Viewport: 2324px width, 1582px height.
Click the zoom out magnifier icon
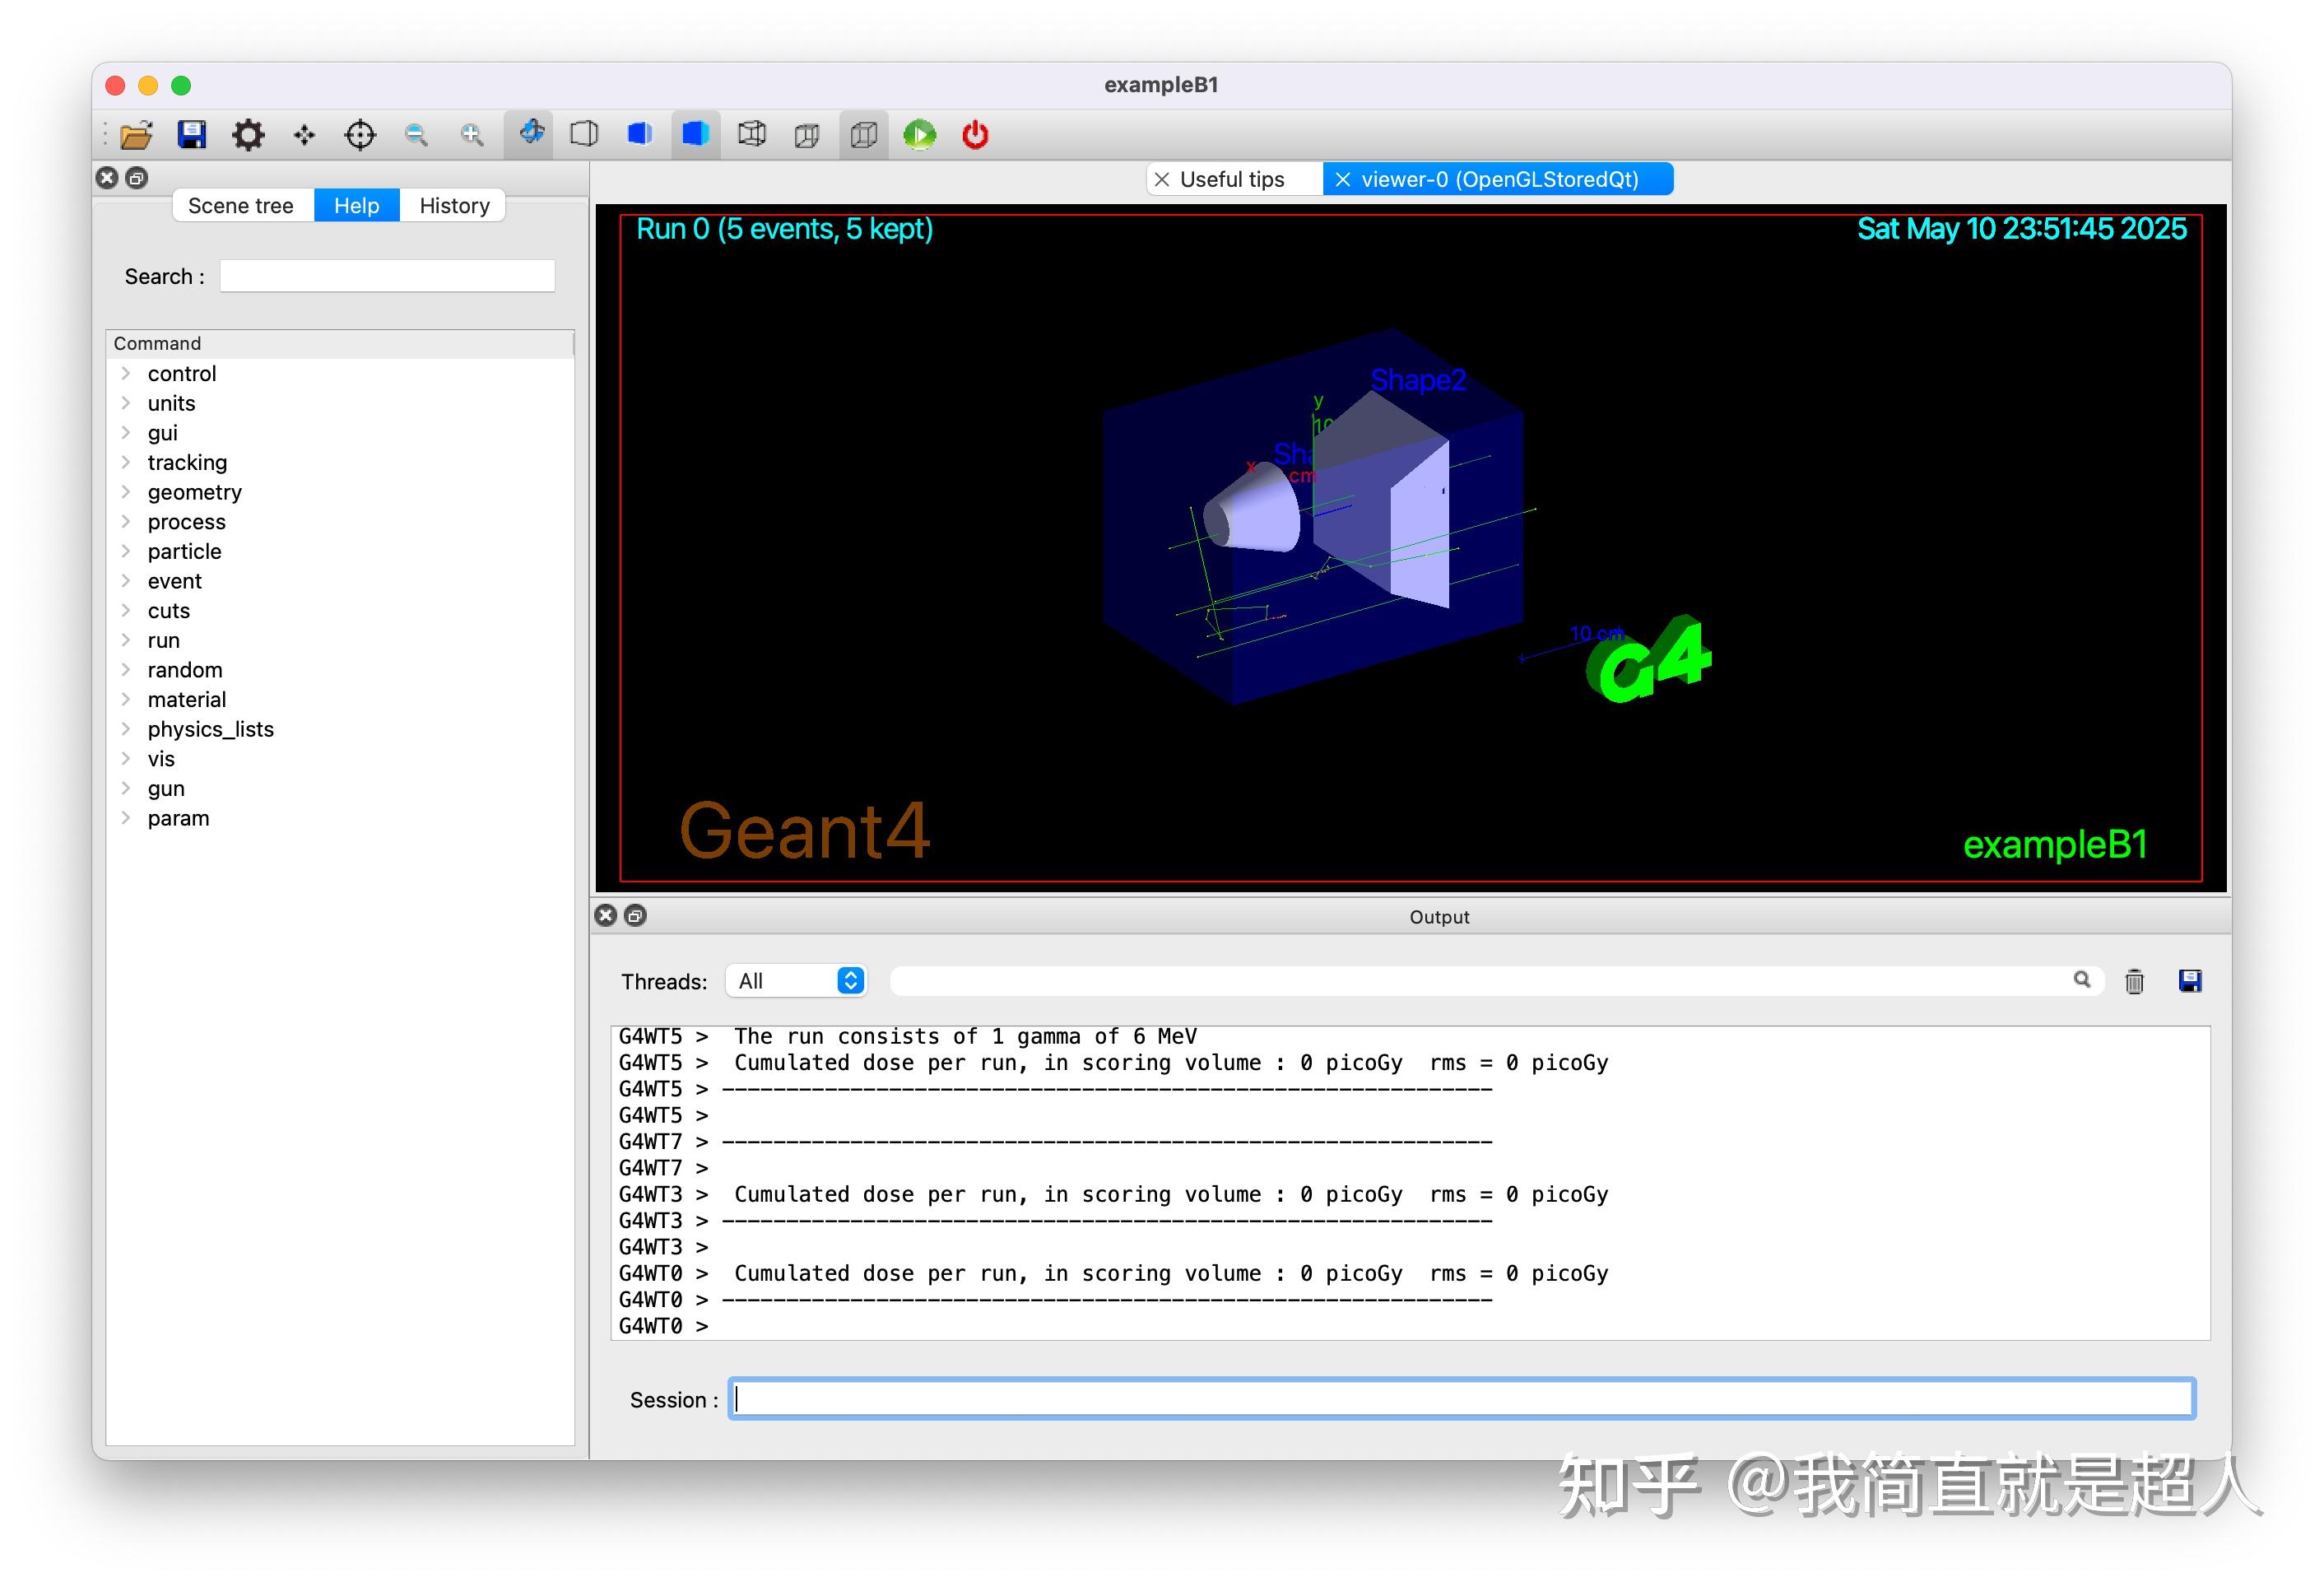click(x=416, y=135)
